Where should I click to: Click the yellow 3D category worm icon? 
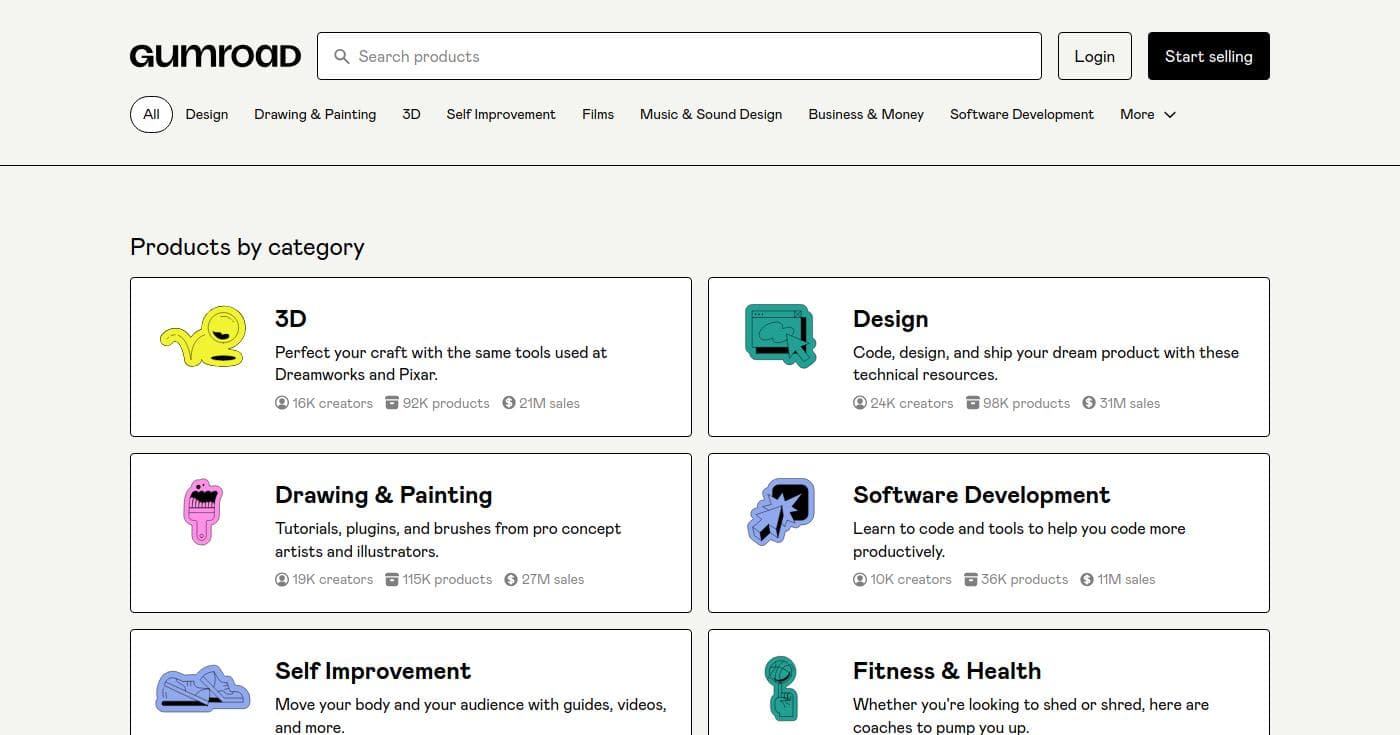point(202,336)
